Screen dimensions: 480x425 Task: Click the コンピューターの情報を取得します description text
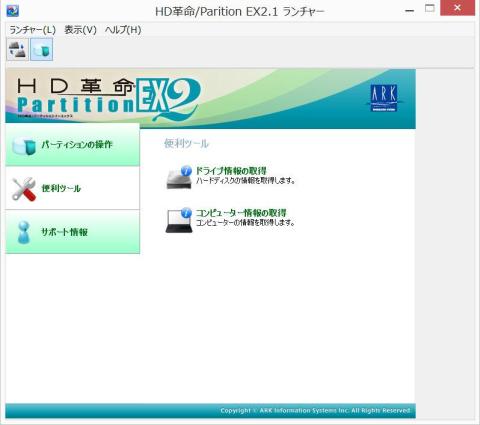[x=245, y=223]
